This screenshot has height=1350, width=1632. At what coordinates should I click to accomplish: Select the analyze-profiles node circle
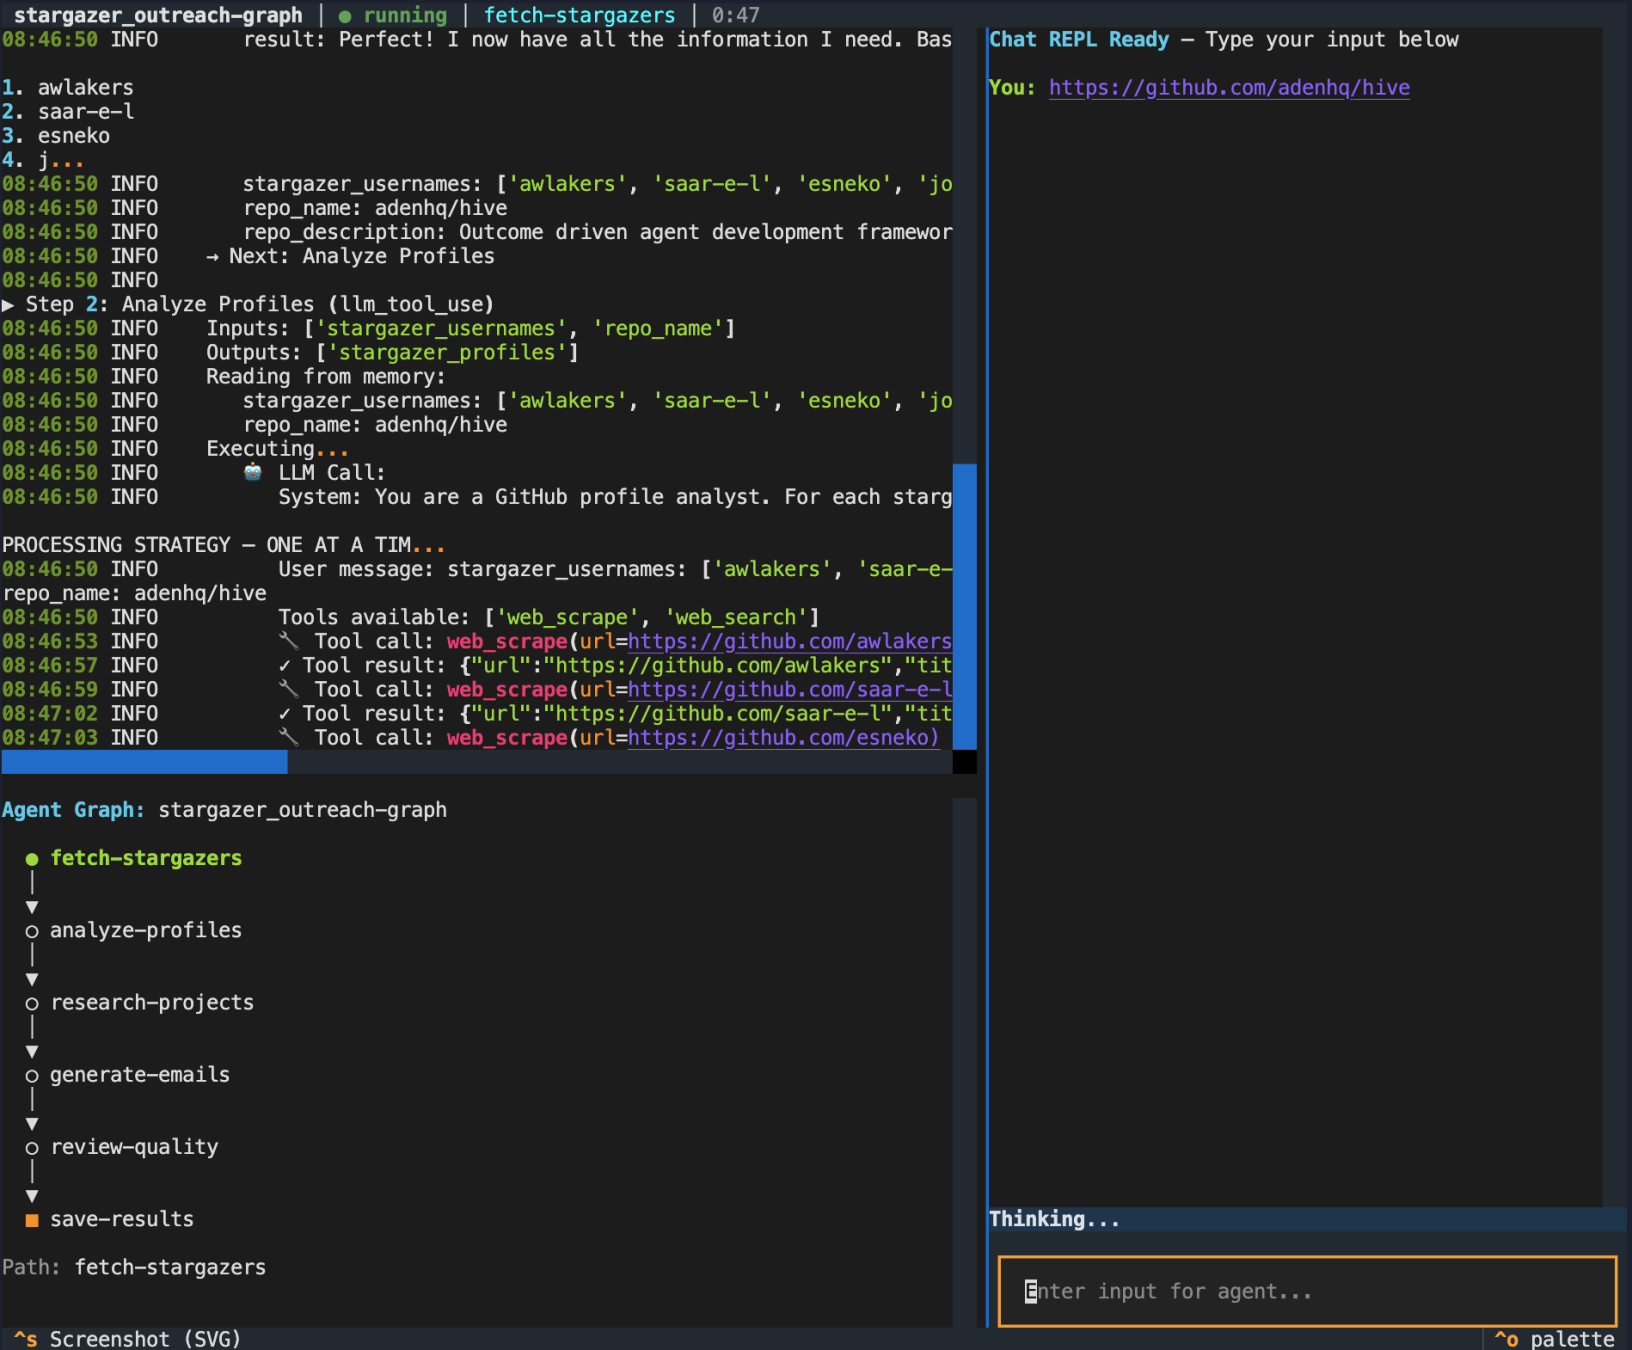[x=32, y=931]
